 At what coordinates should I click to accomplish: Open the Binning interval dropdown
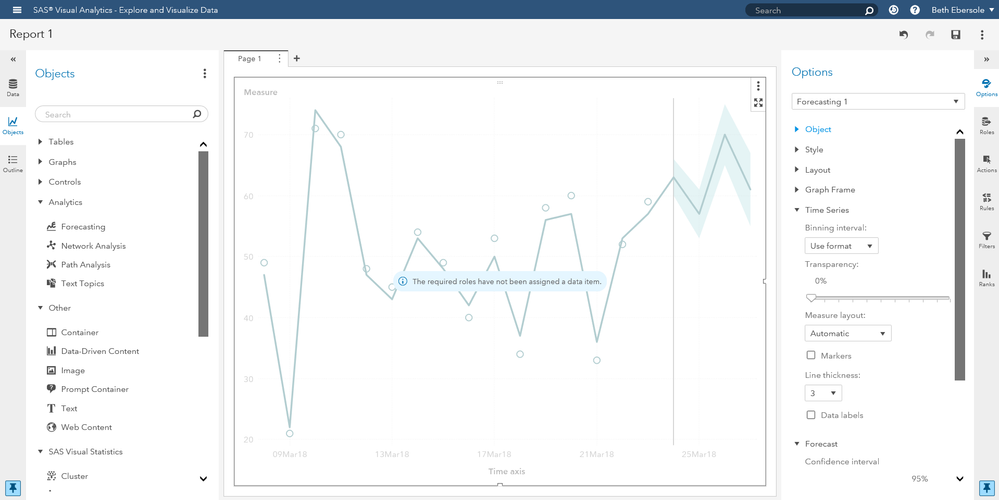pyautogui.click(x=841, y=246)
